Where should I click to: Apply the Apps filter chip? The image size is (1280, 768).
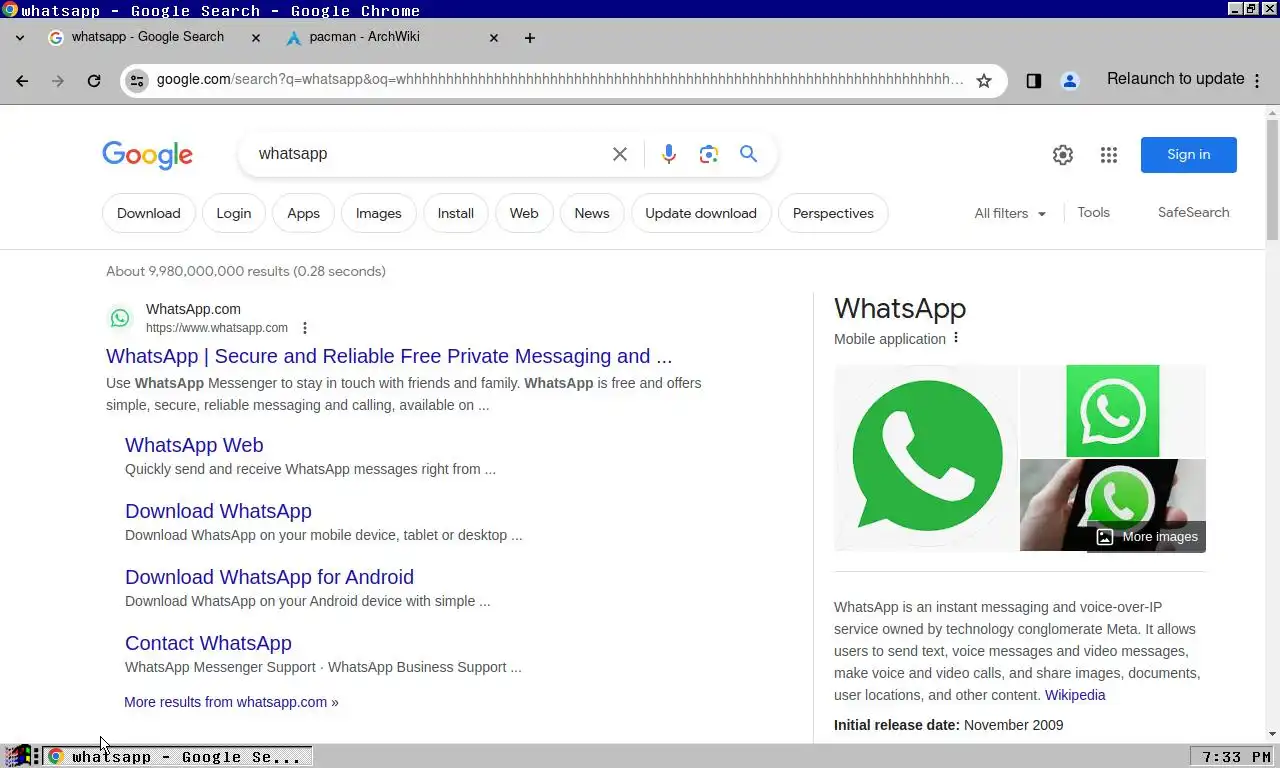point(303,213)
